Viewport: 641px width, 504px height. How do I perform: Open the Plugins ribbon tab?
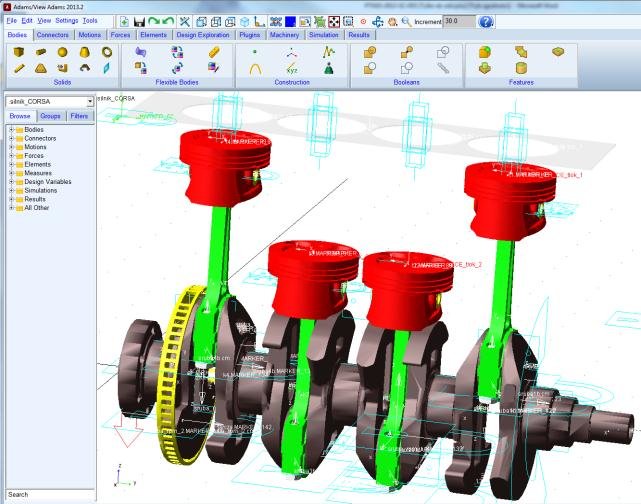[250, 35]
